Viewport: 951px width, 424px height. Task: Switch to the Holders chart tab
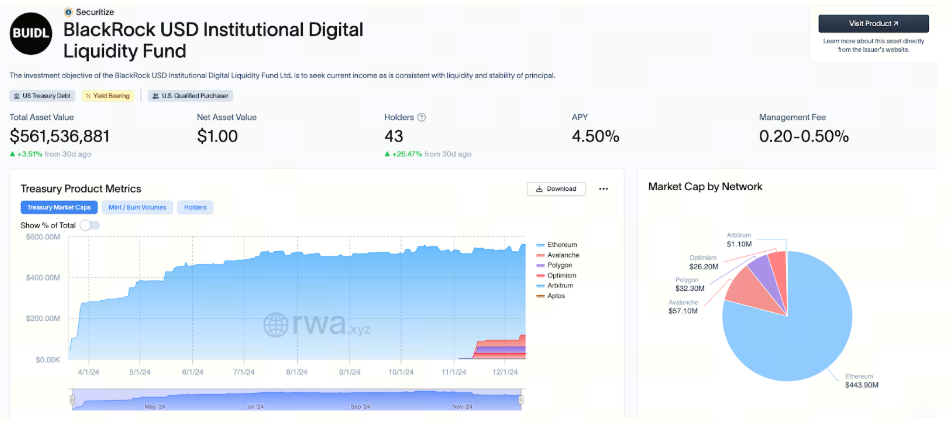click(195, 207)
